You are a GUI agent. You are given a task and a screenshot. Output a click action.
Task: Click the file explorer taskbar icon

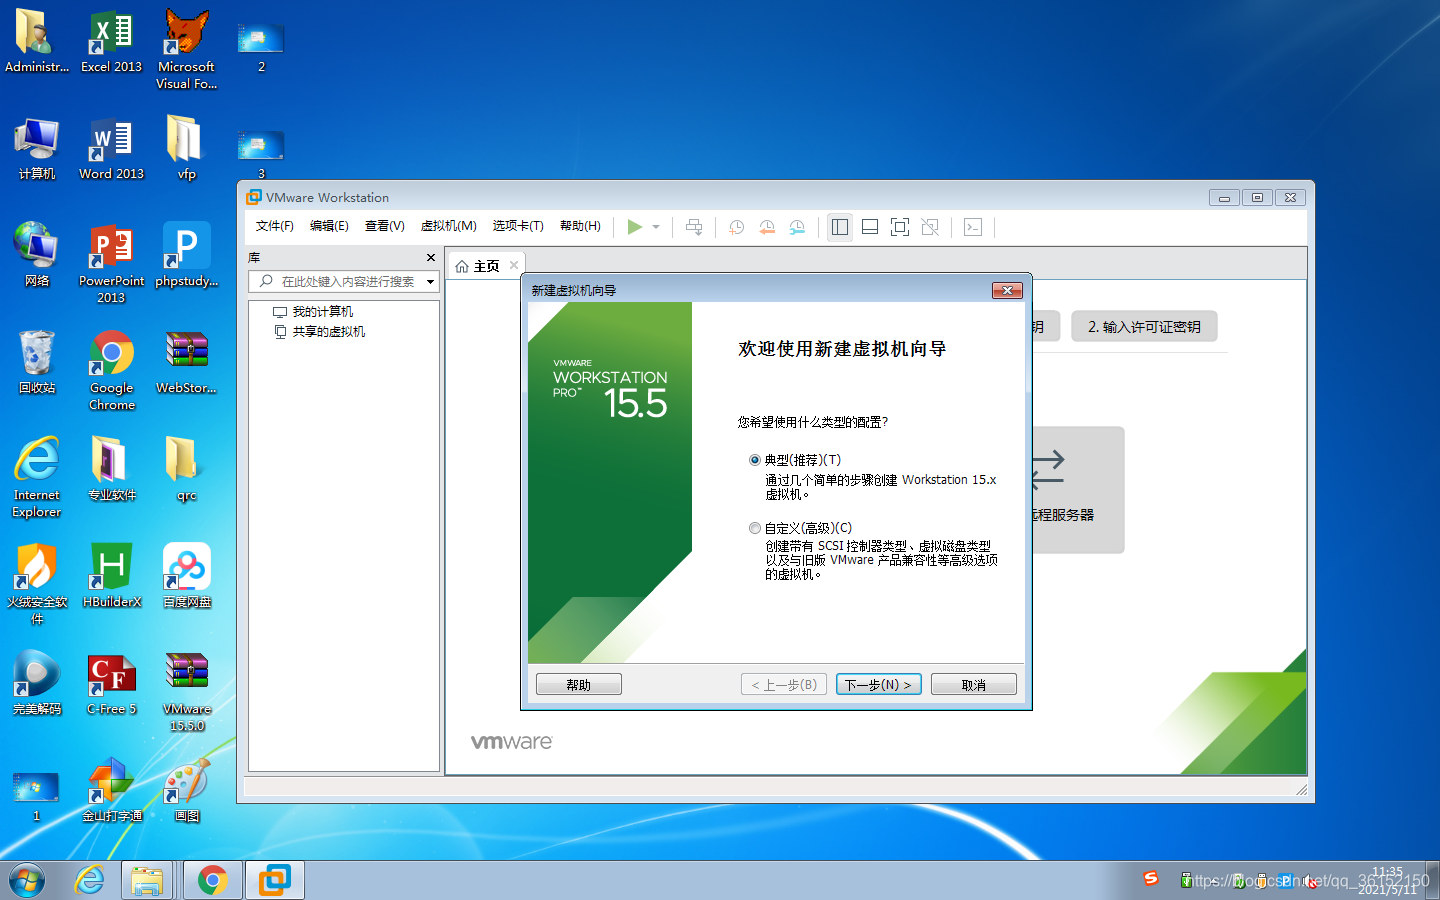point(148,880)
